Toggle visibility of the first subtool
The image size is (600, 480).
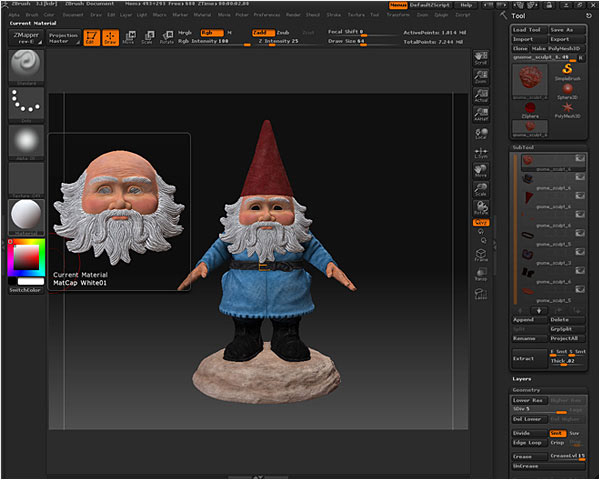[580, 158]
